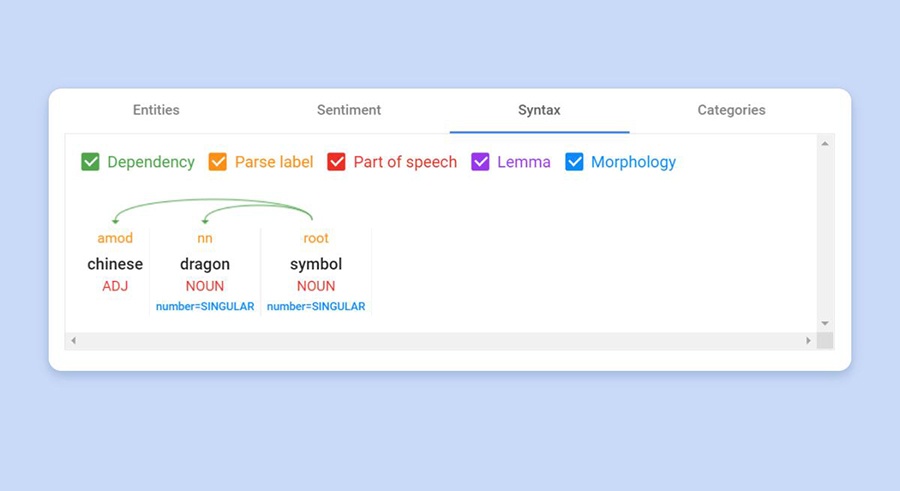
Task: Disable the Part of speech checkbox
Action: (337, 162)
